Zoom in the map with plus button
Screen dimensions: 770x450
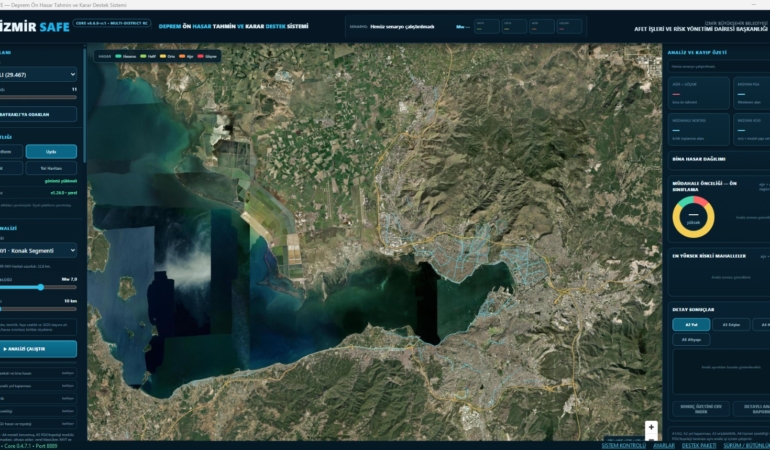651,427
